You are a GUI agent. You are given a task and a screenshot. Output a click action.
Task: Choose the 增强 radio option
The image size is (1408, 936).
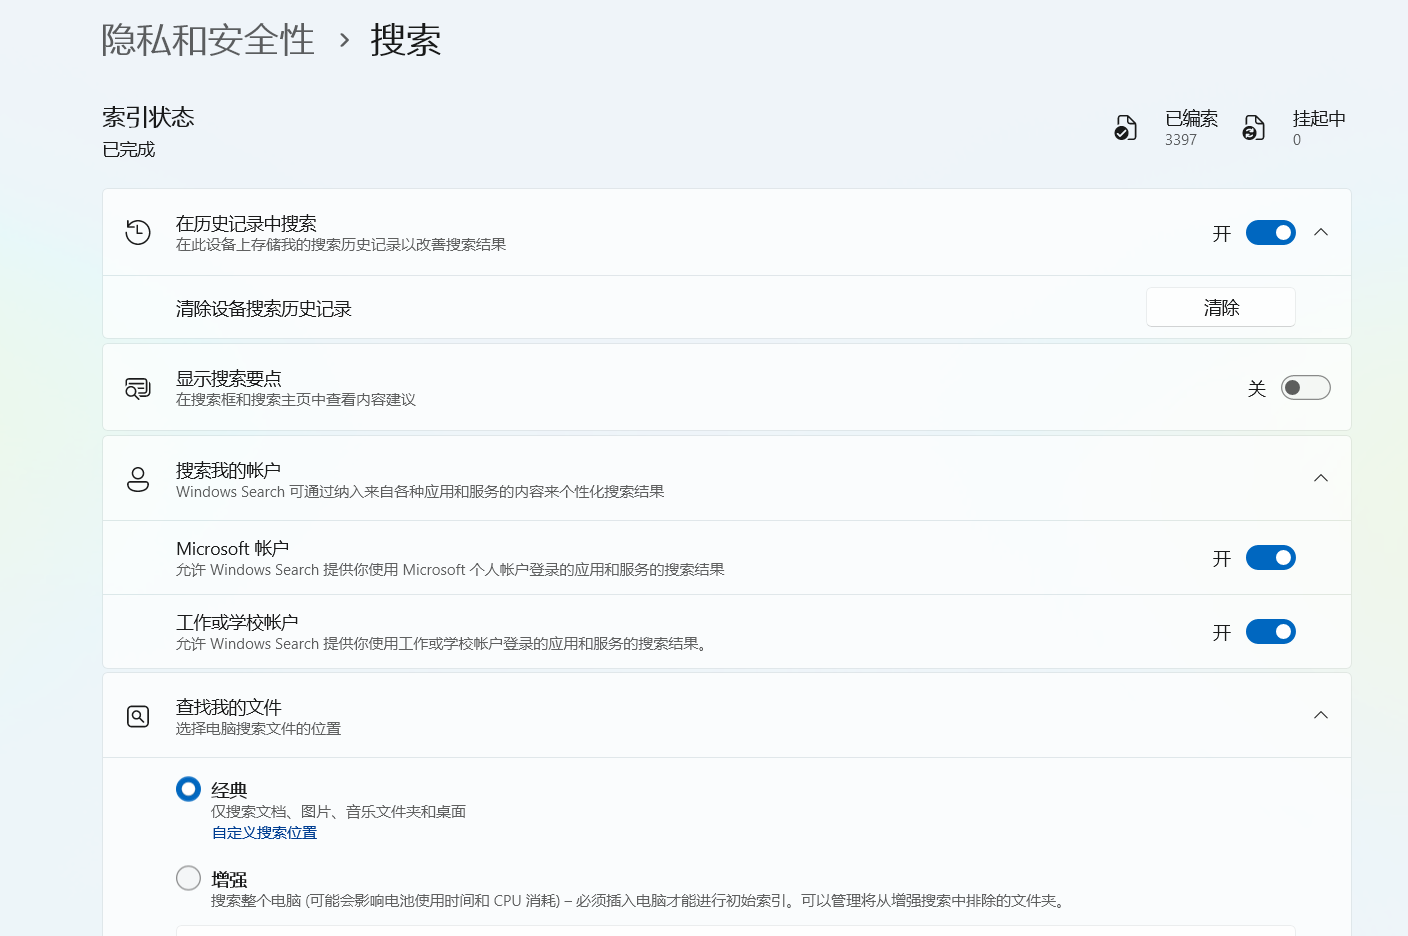pos(188,878)
